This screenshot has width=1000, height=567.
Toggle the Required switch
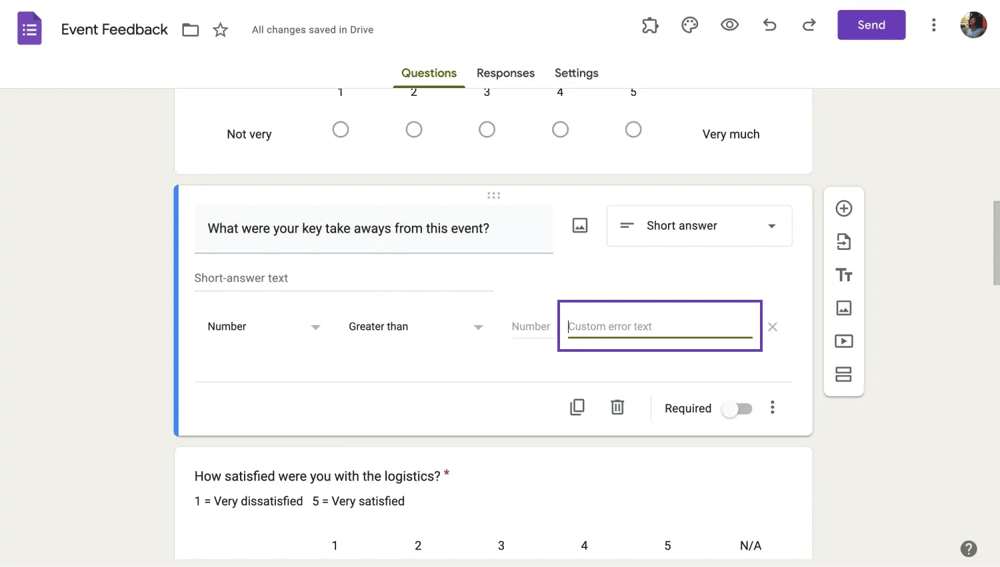[x=737, y=409]
